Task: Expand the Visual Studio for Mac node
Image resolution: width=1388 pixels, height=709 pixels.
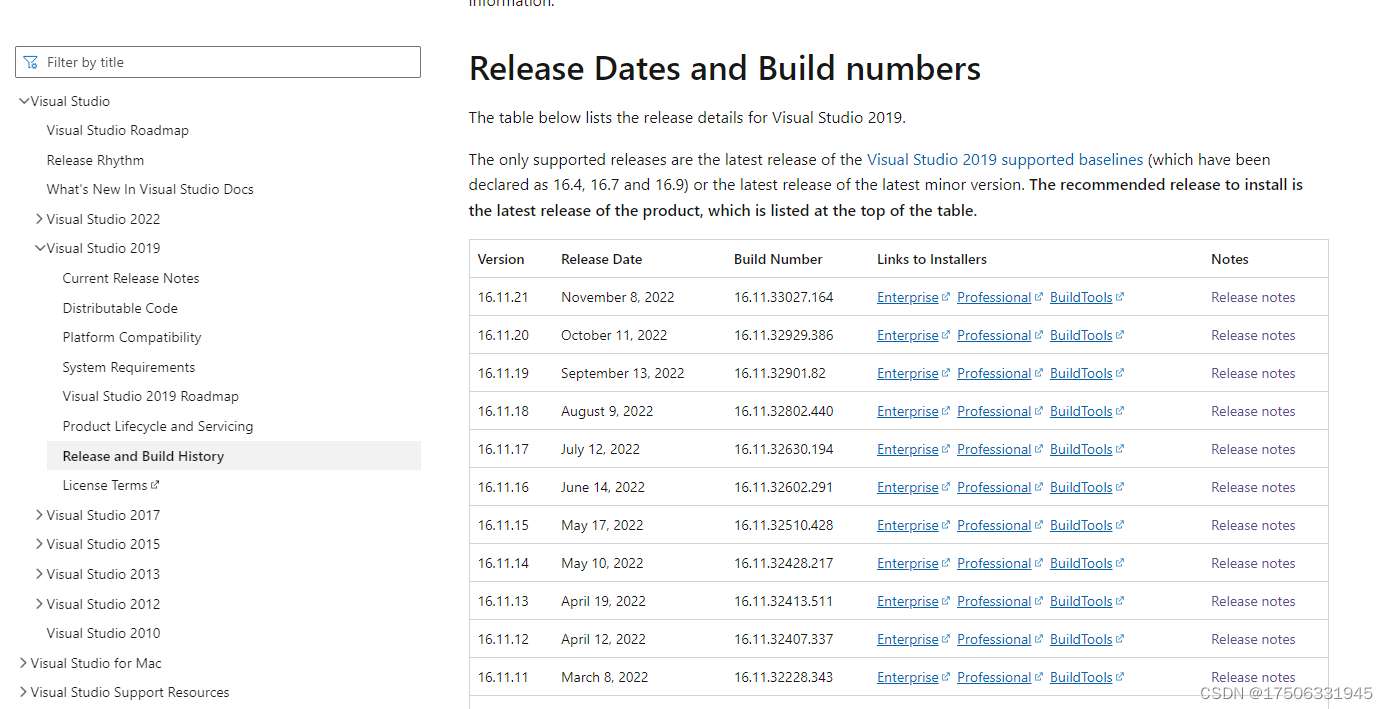Action: [23, 663]
